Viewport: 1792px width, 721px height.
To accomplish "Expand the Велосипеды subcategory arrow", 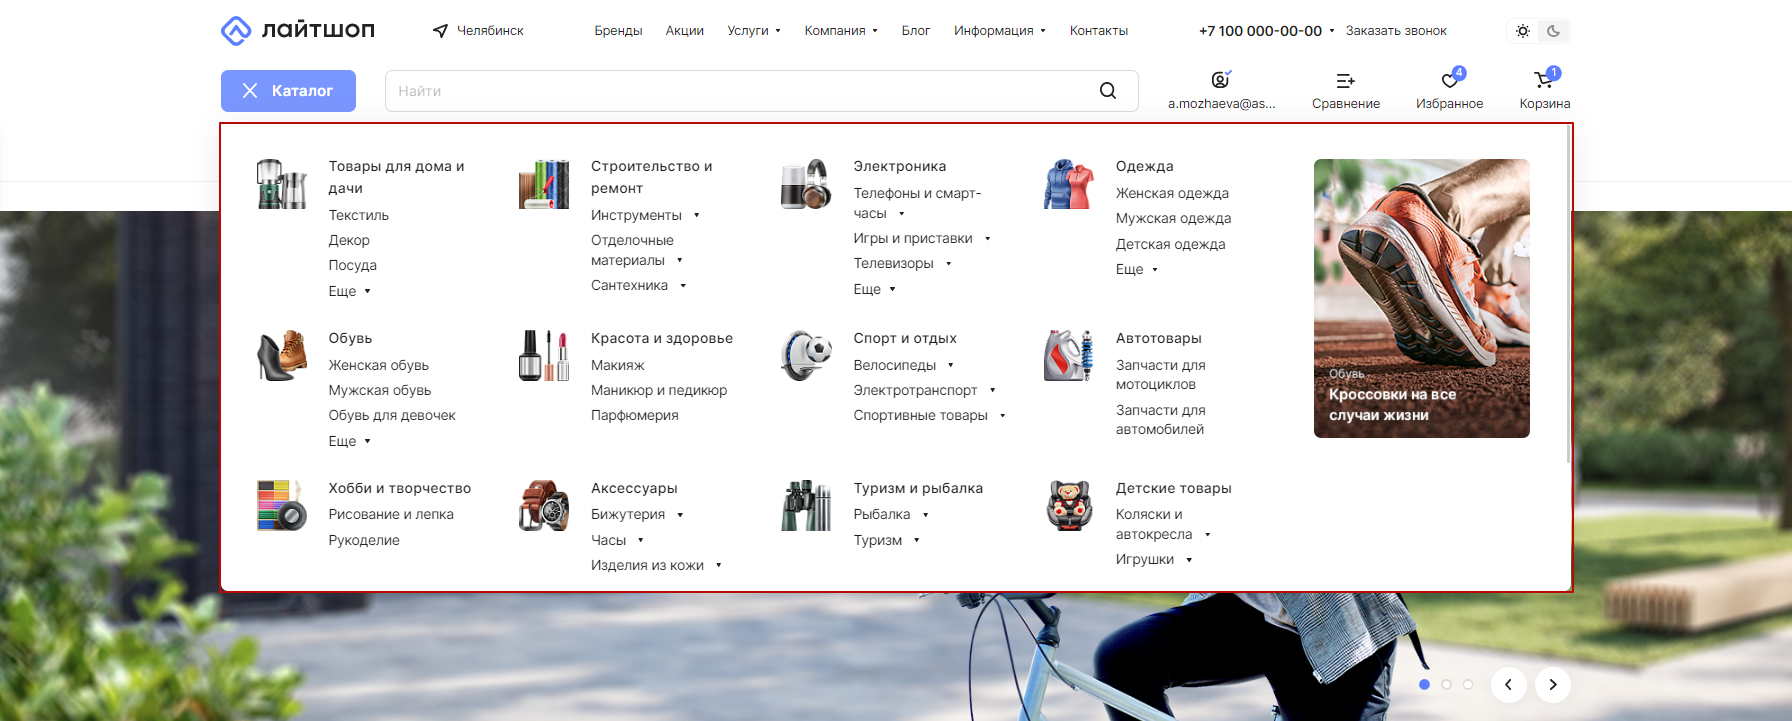I will pyautogui.click(x=951, y=366).
